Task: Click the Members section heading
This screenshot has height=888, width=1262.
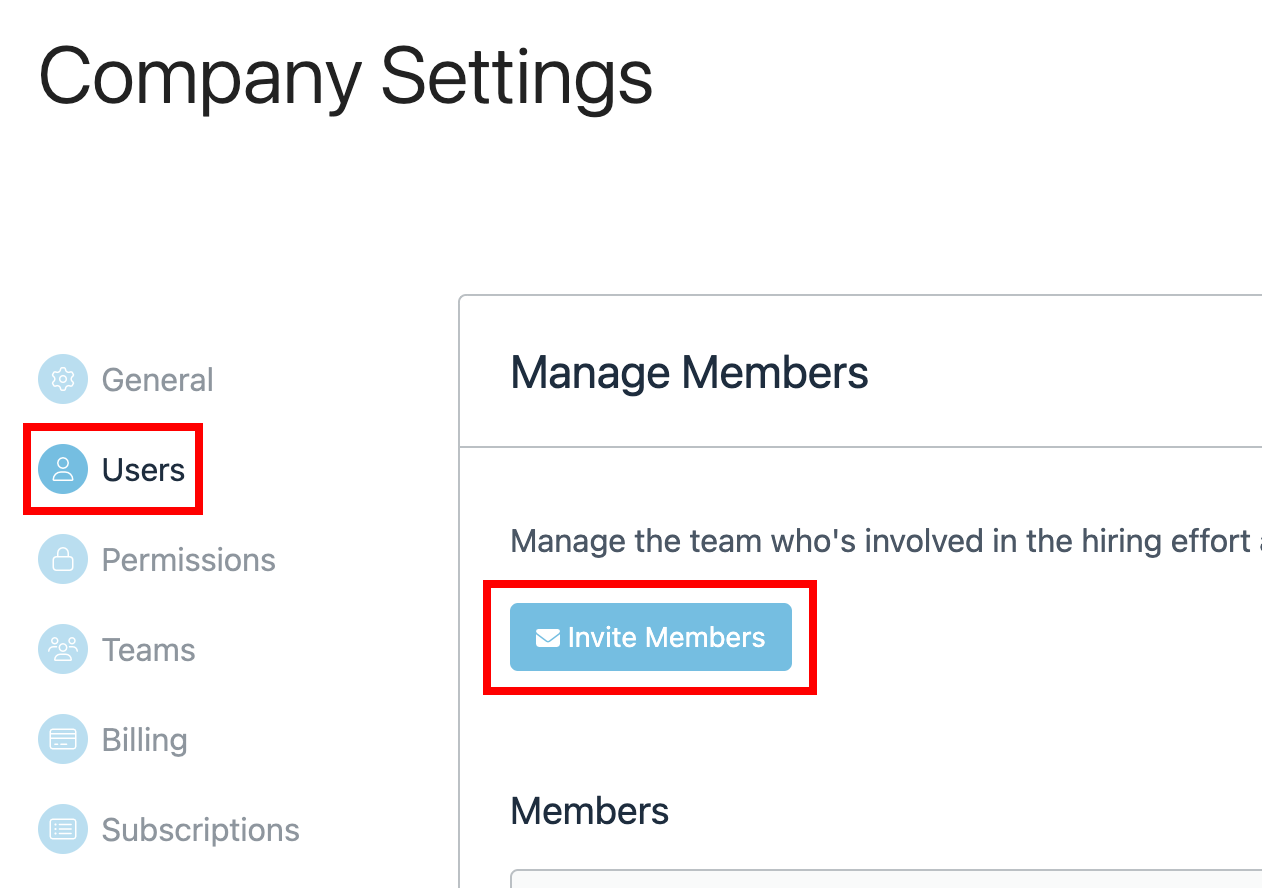Action: [x=589, y=811]
